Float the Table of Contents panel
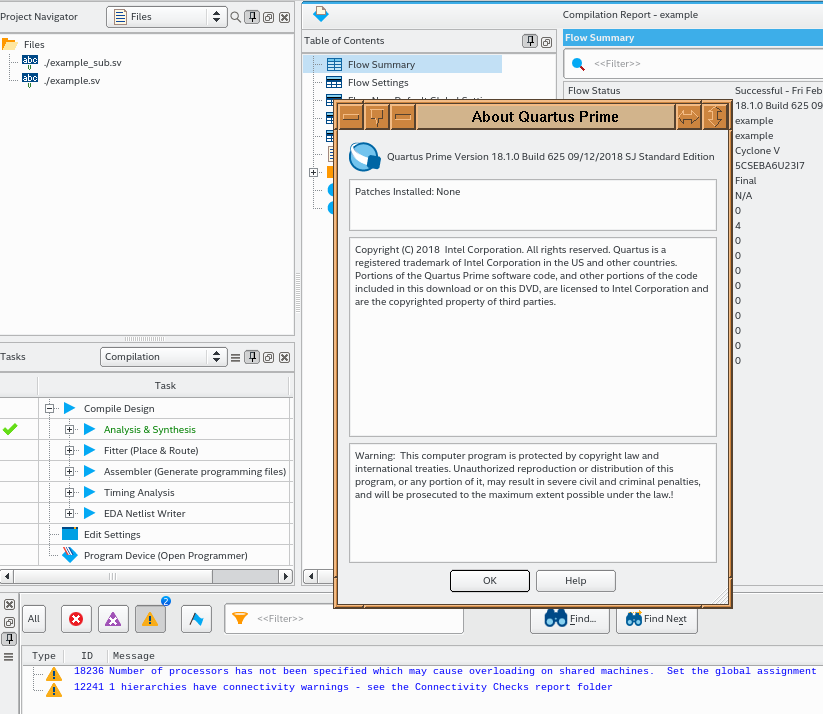The height and width of the screenshot is (714, 823). pyautogui.click(x=546, y=42)
